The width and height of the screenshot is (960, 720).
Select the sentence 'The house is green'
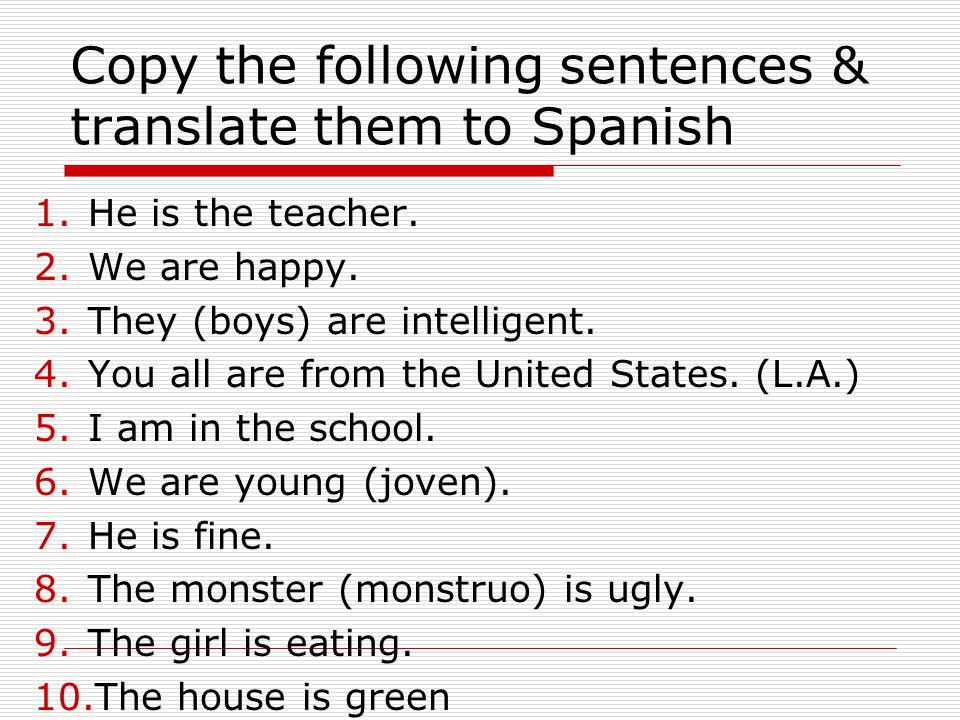pyautogui.click(x=272, y=698)
